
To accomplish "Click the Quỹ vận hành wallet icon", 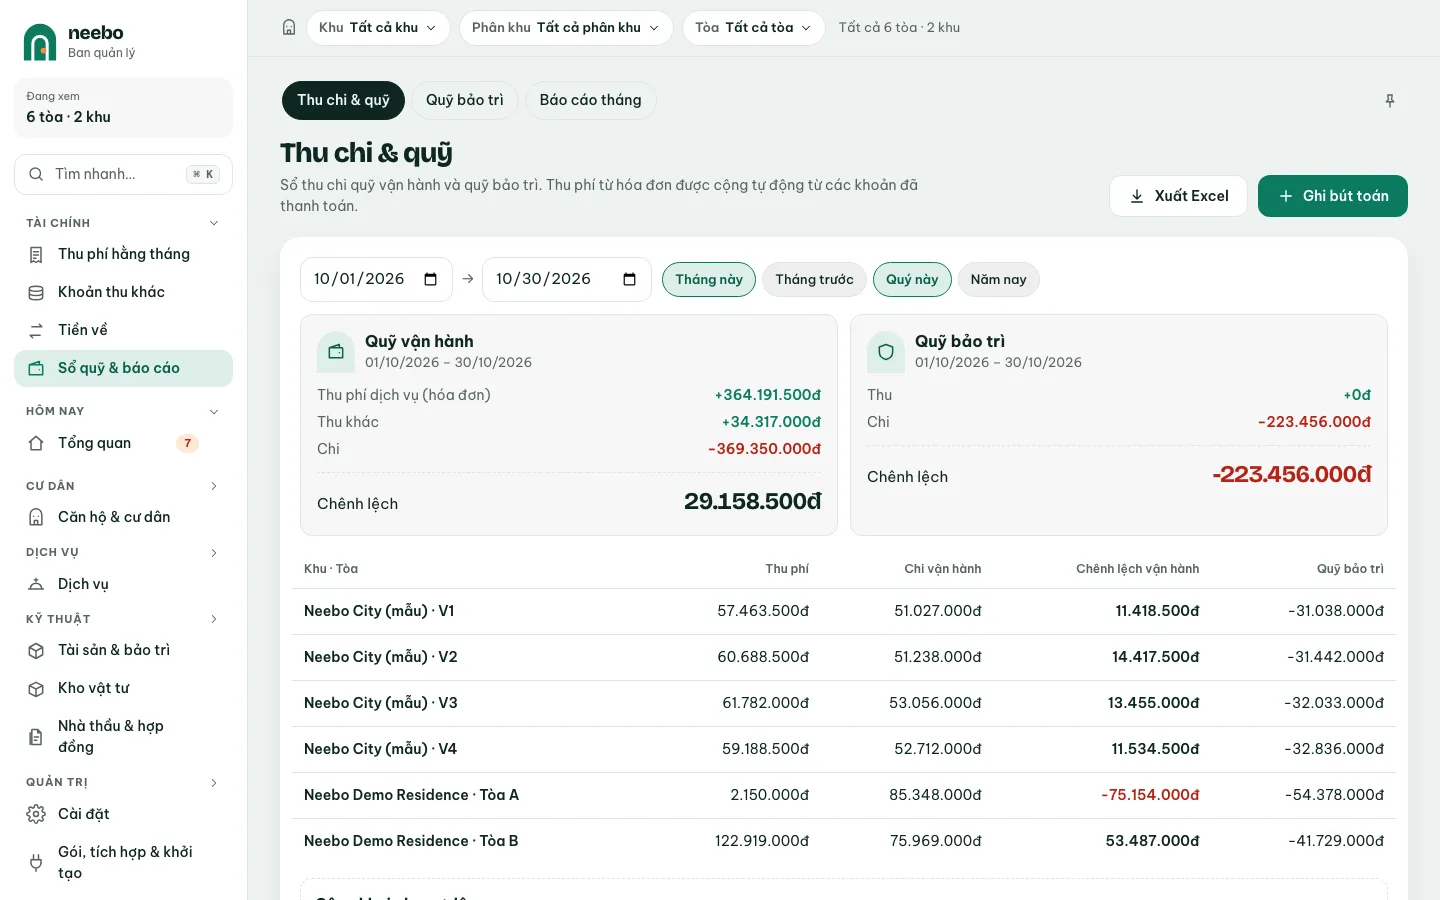I will [336, 352].
